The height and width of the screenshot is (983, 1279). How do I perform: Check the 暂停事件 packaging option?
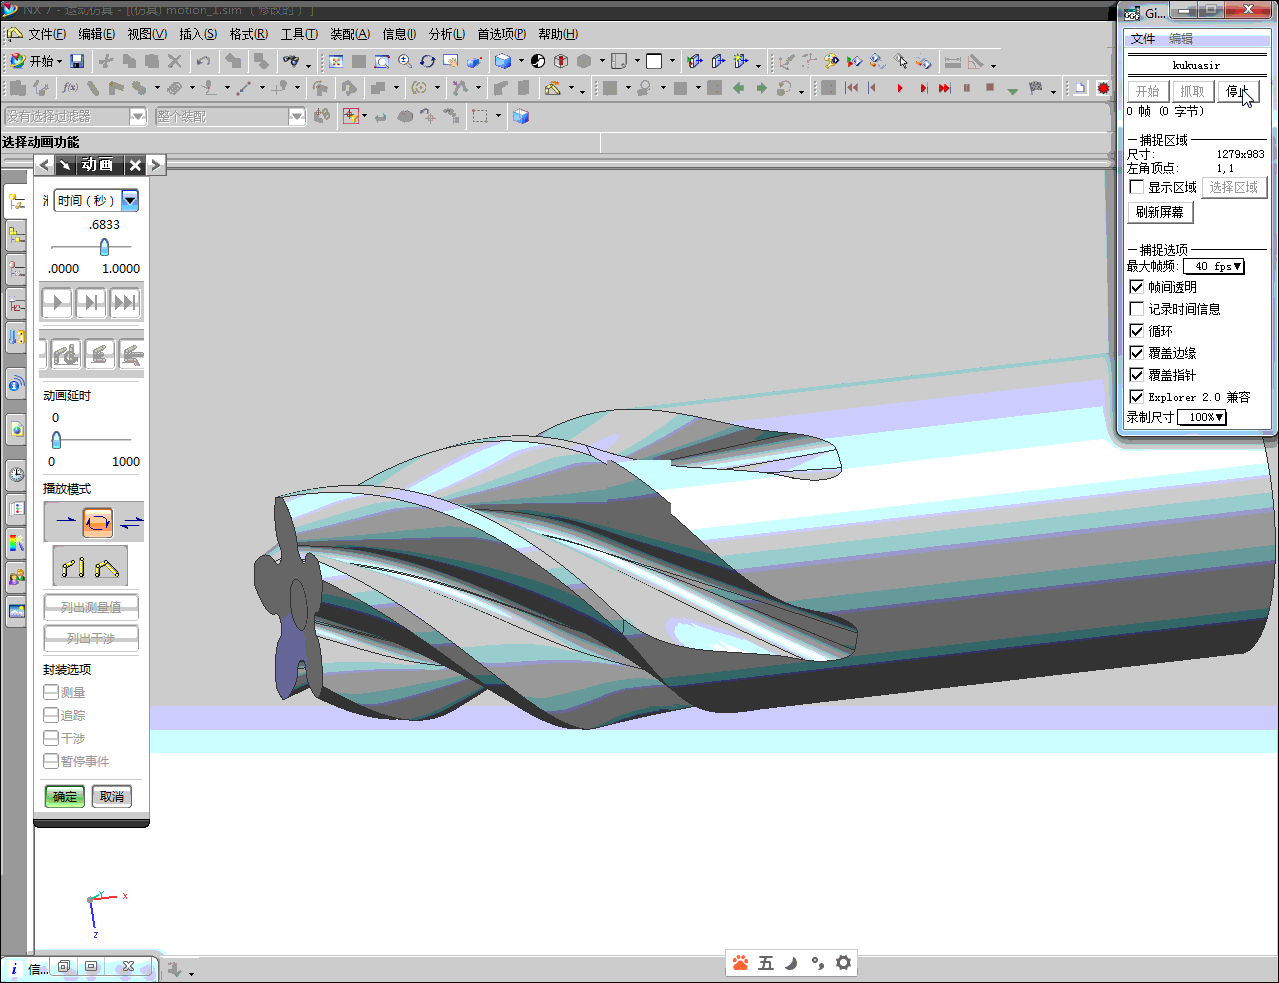[51, 761]
